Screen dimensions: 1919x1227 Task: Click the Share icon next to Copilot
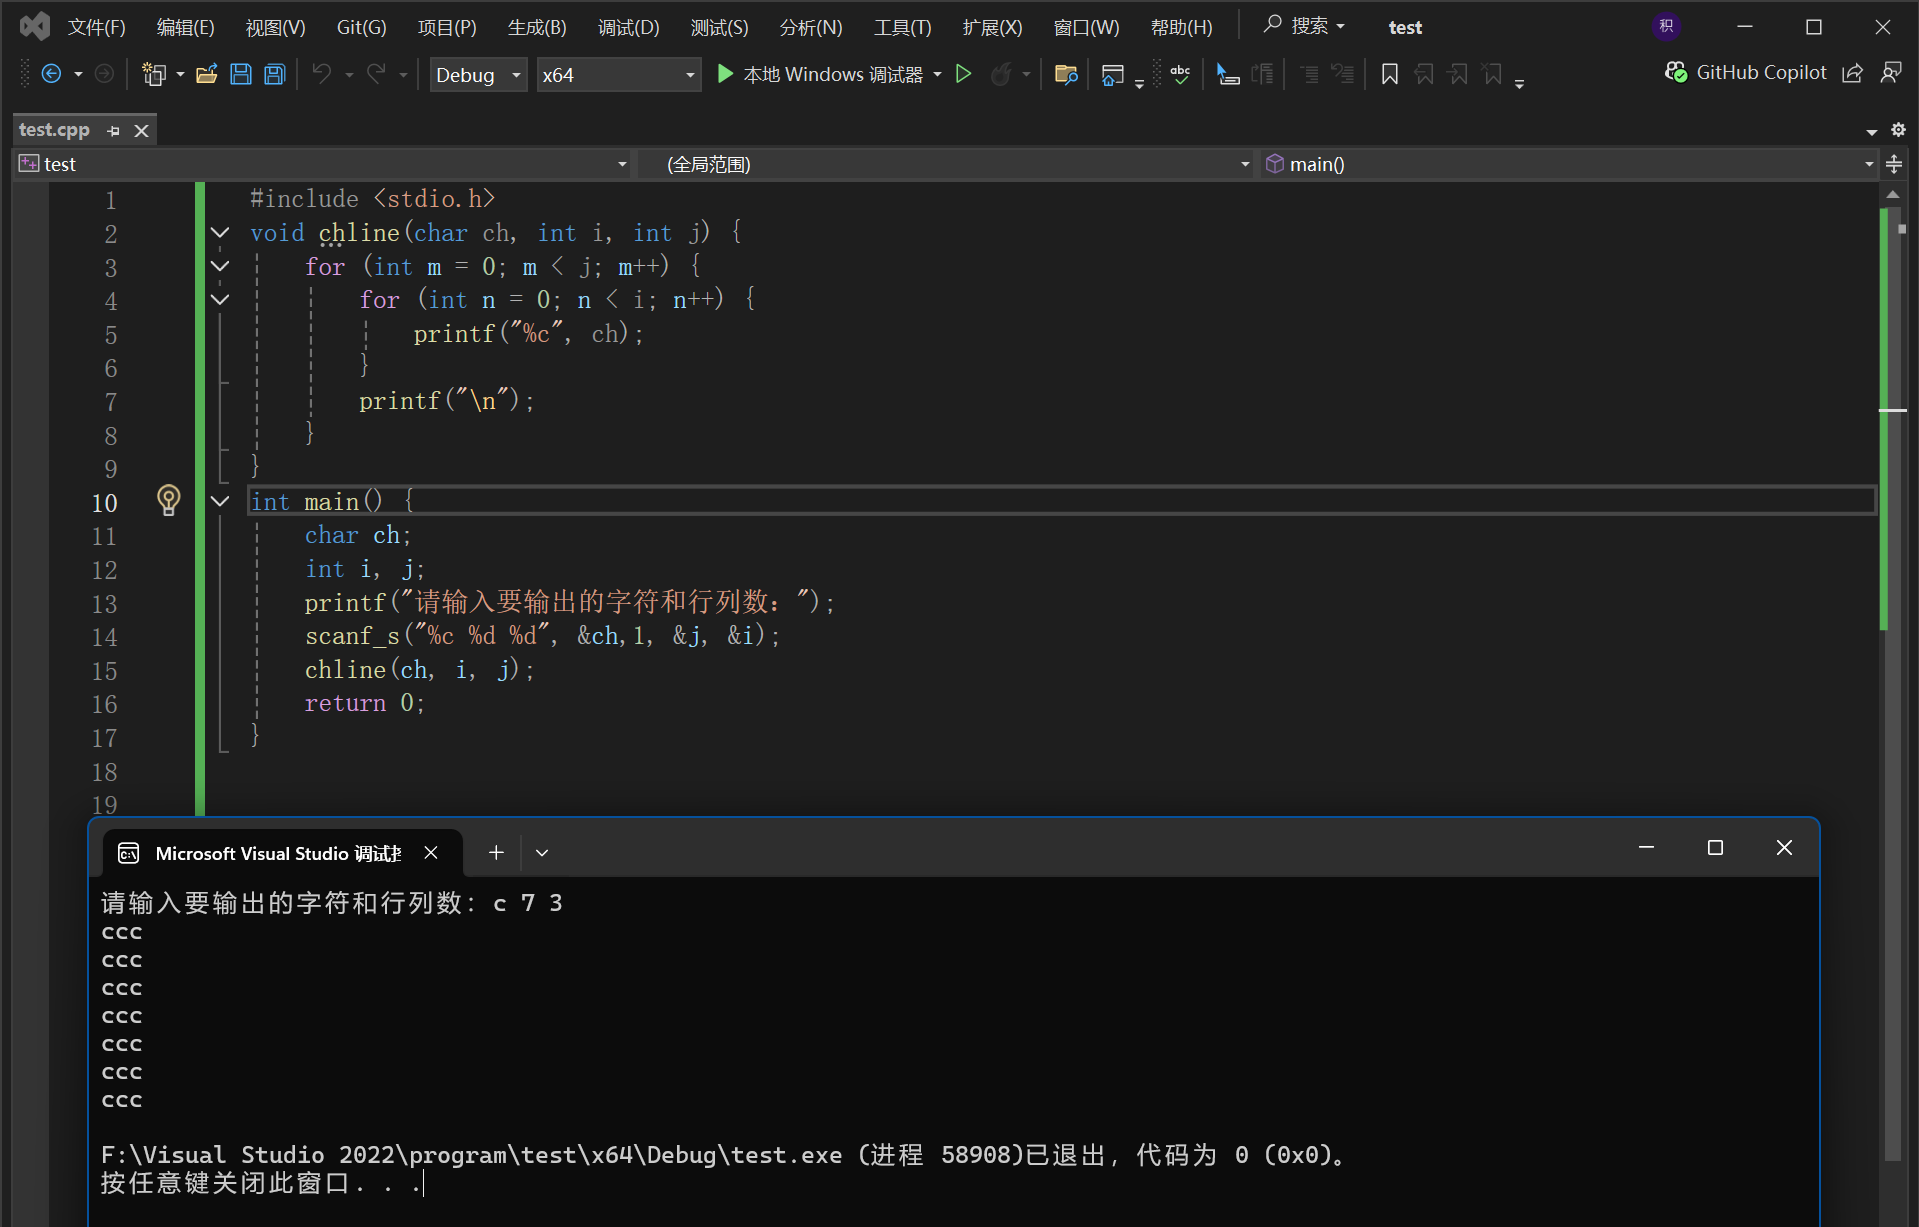tap(1852, 73)
